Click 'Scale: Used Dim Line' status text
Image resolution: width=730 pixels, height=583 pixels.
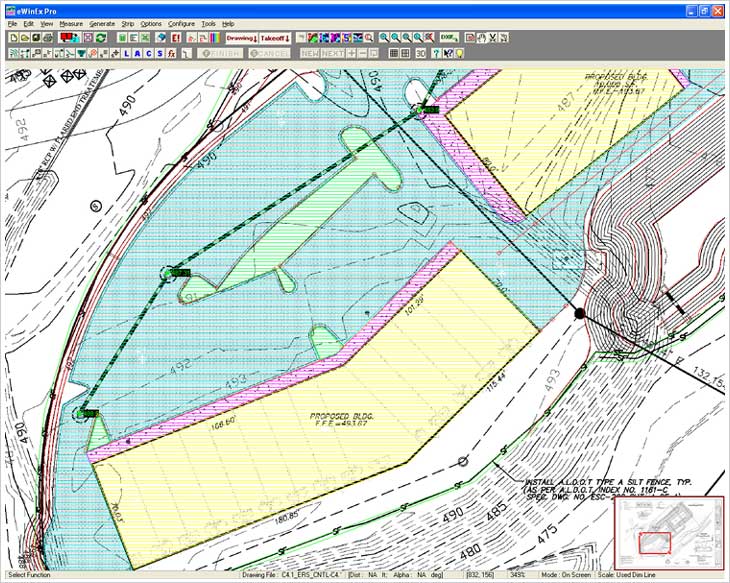click(626, 575)
